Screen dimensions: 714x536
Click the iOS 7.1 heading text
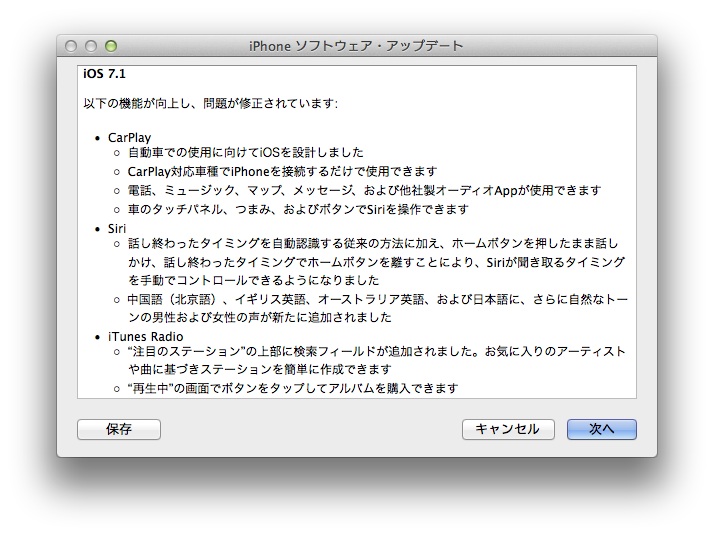104,74
